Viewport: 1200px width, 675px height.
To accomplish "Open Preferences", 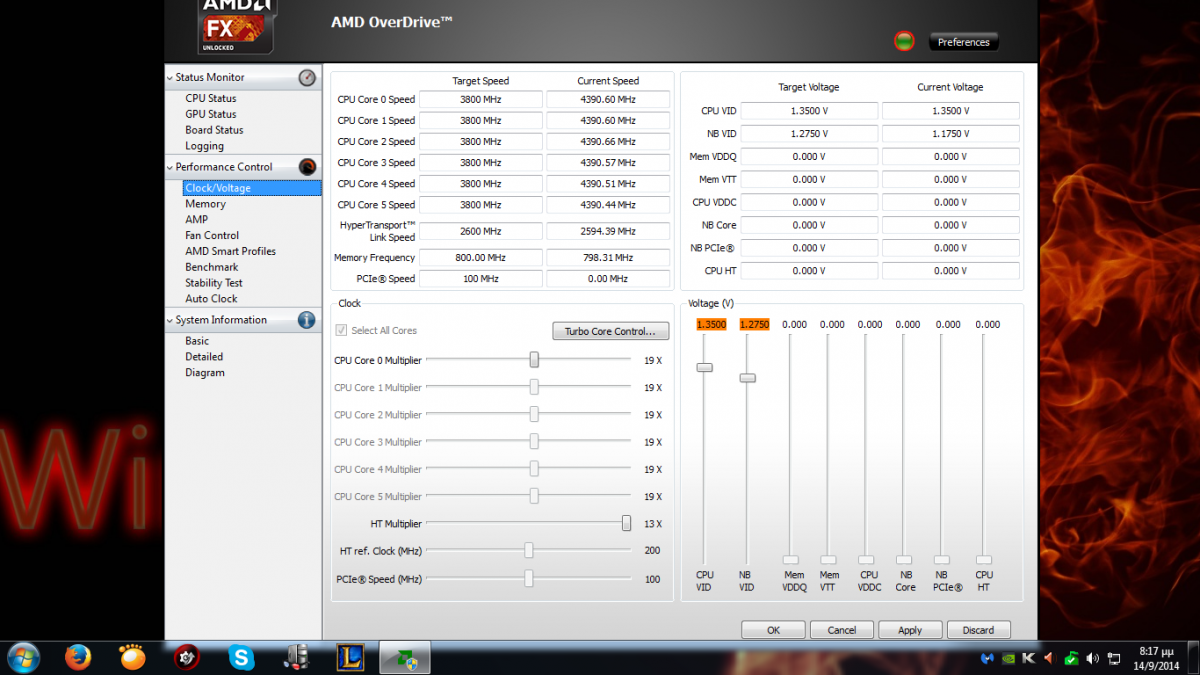I will point(964,42).
